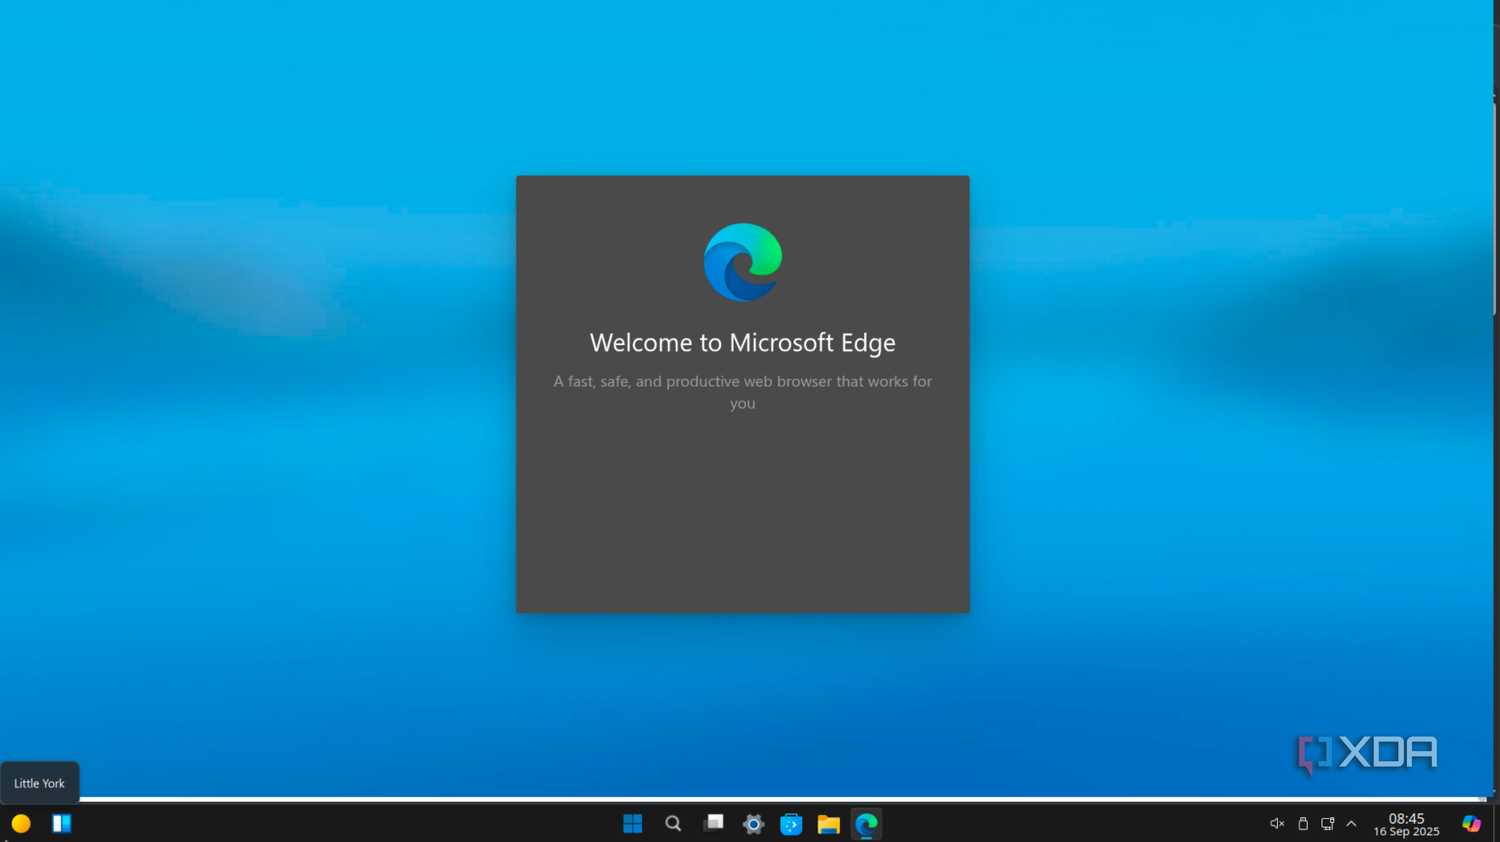
Task: Switch to Microsoft Edge taskbar icon
Action: [x=867, y=824]
